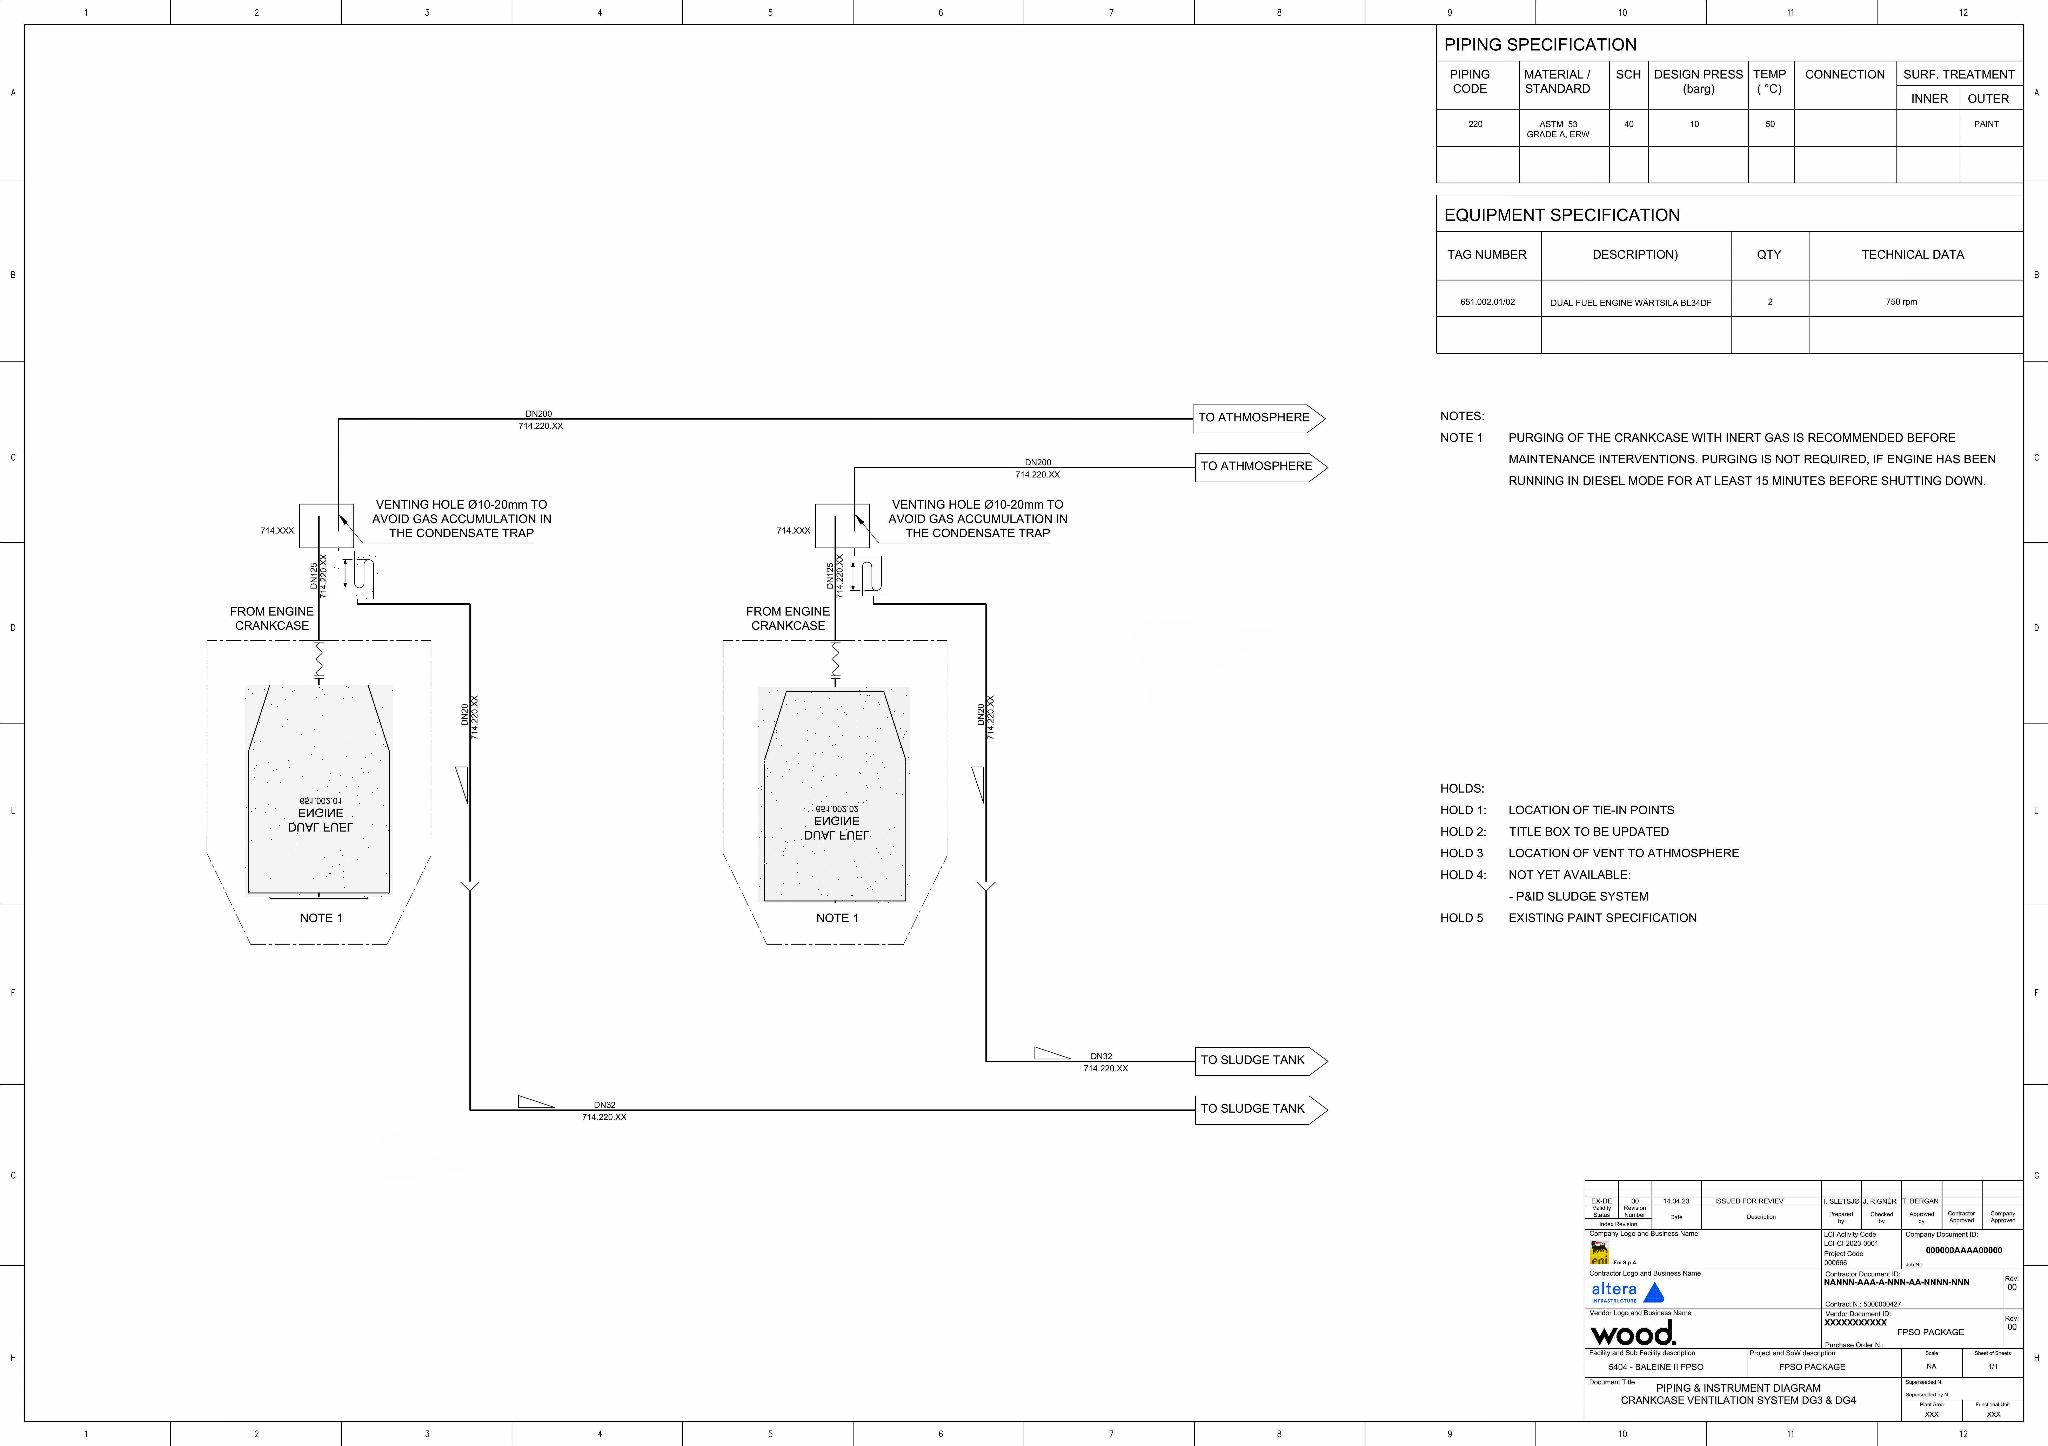Viewport: 2048px width, 1446px height.
Task: Click '5404 - BALEINE II FPSO' facility text
Action: [1656, 1367]
